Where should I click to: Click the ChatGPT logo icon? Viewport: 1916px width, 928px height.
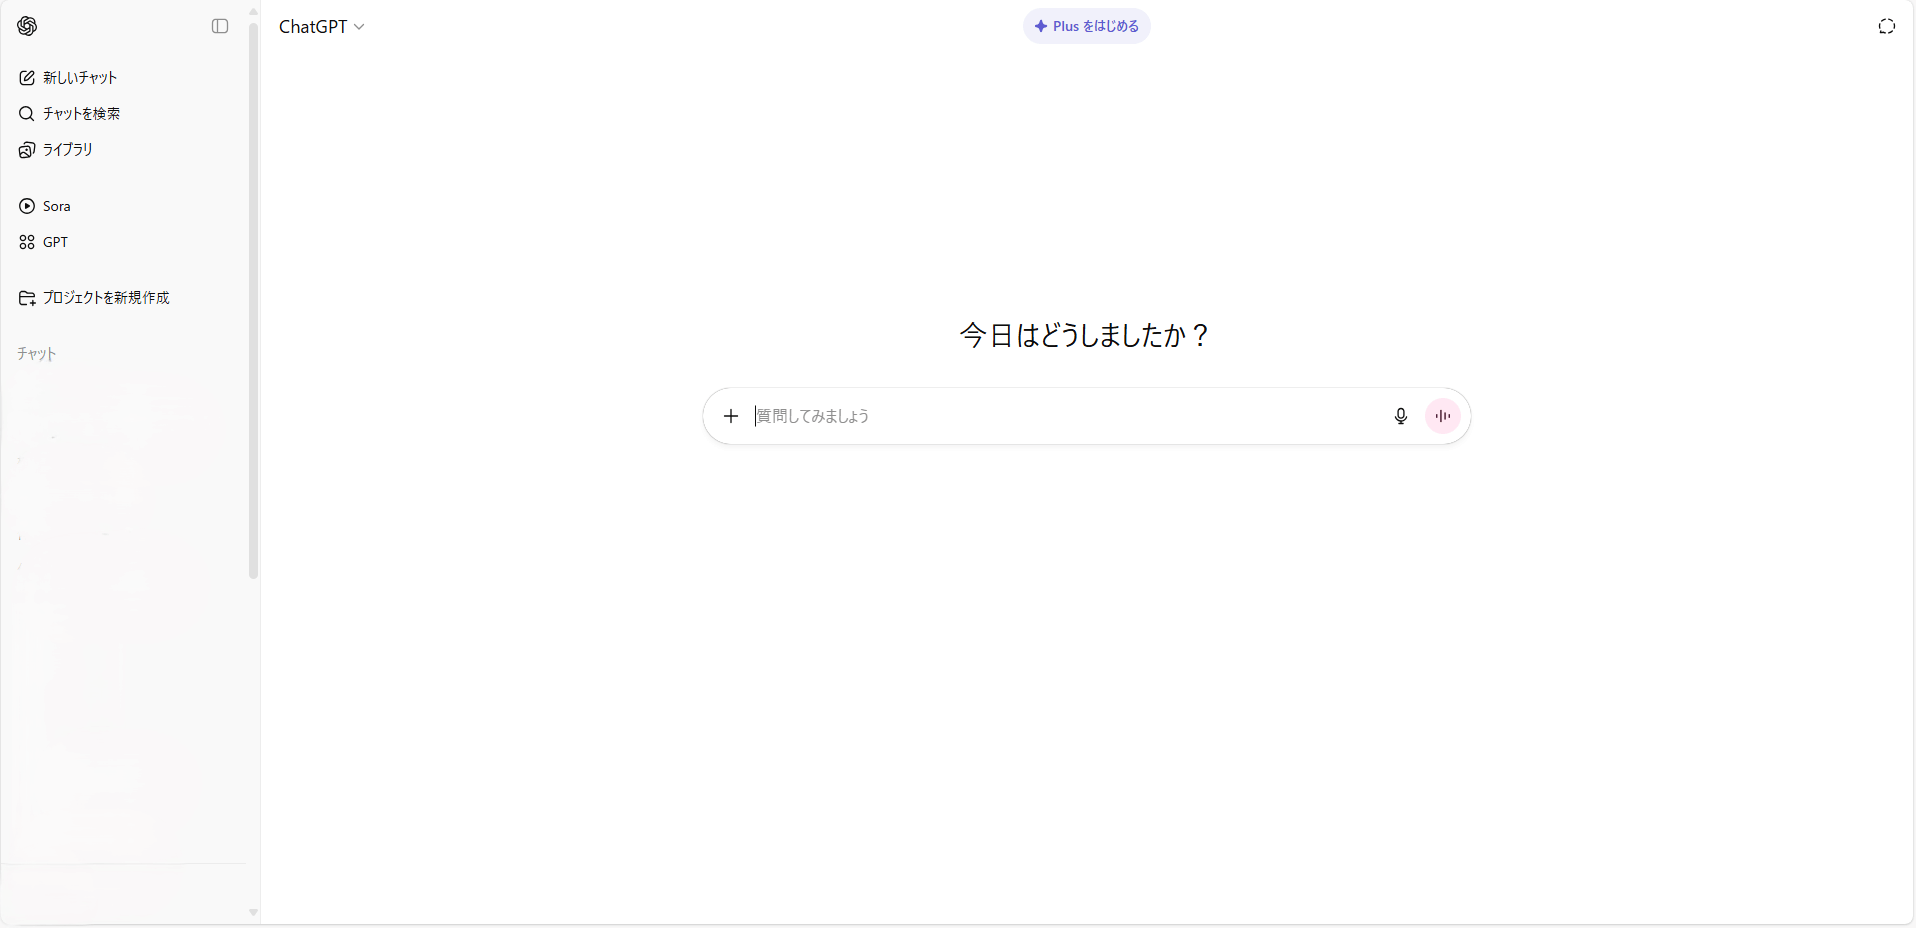pos(27,26)
